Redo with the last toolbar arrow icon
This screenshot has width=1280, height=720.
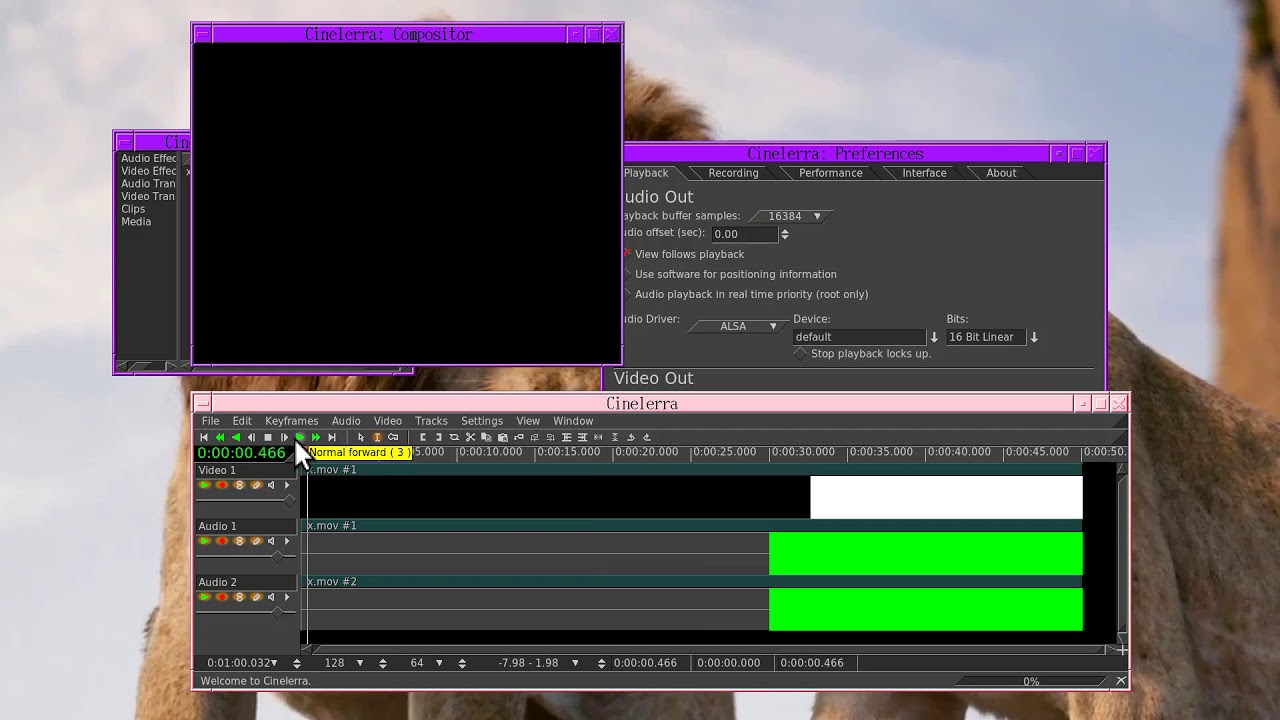pyautogui.click(x=647, y=437)
